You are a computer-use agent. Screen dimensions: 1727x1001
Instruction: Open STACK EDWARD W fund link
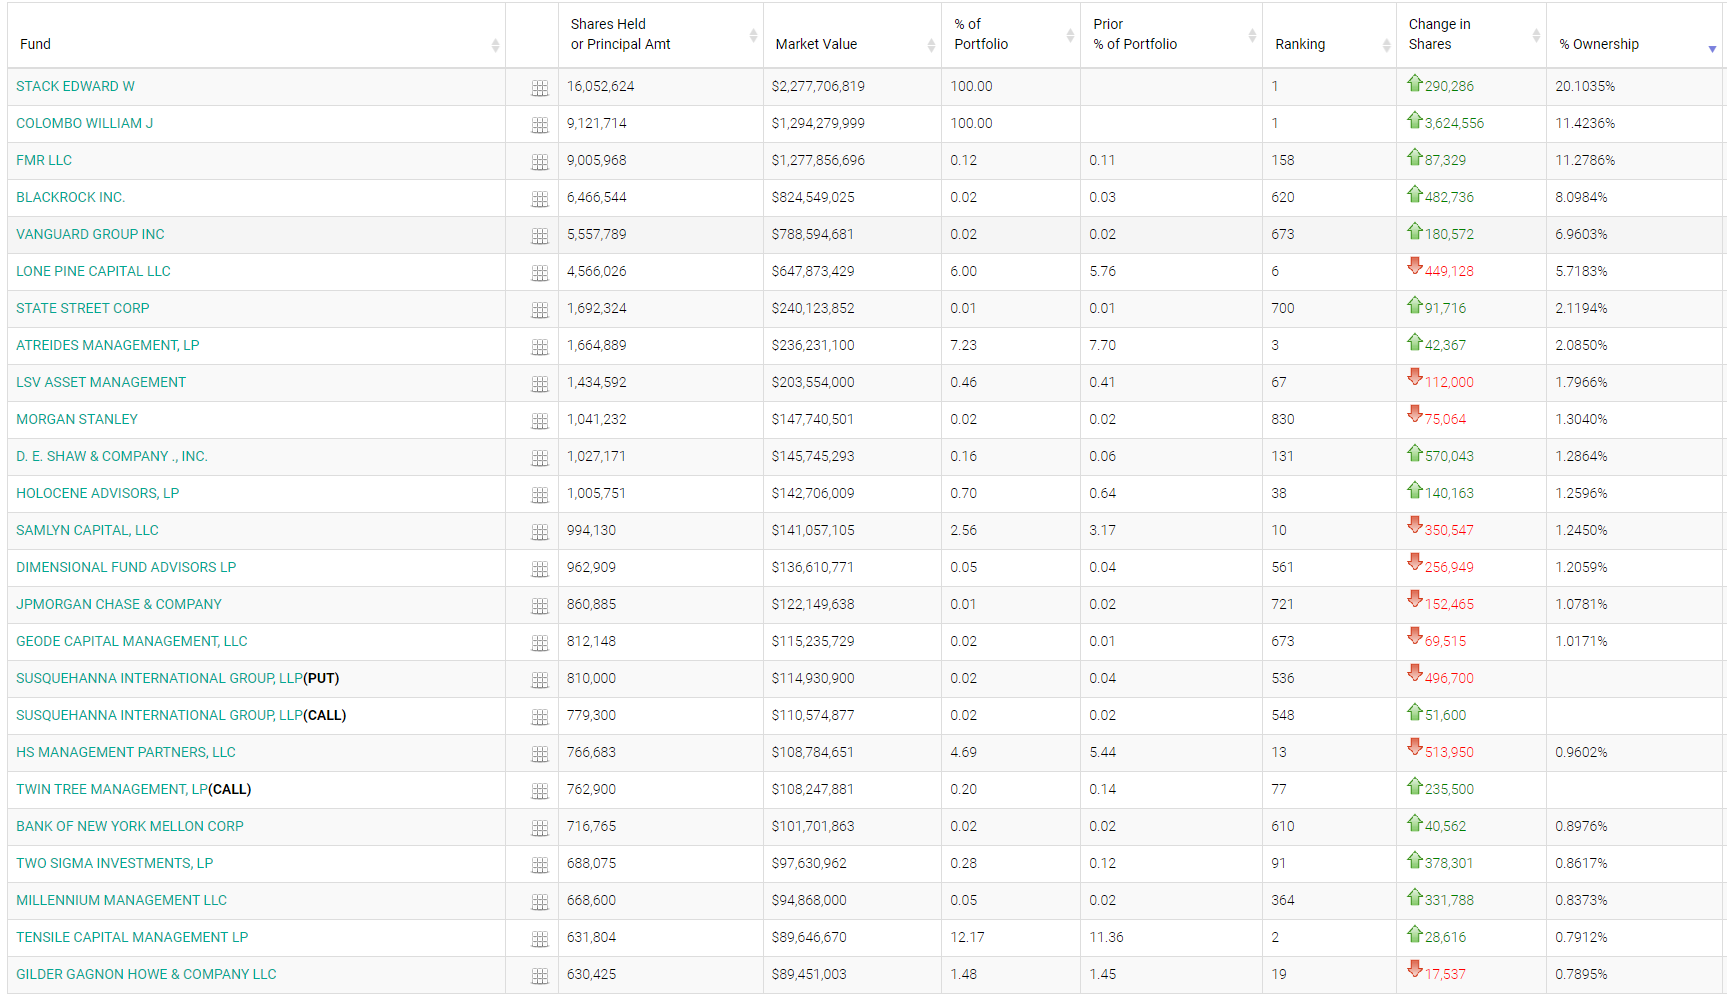click(x=75, y=86)
